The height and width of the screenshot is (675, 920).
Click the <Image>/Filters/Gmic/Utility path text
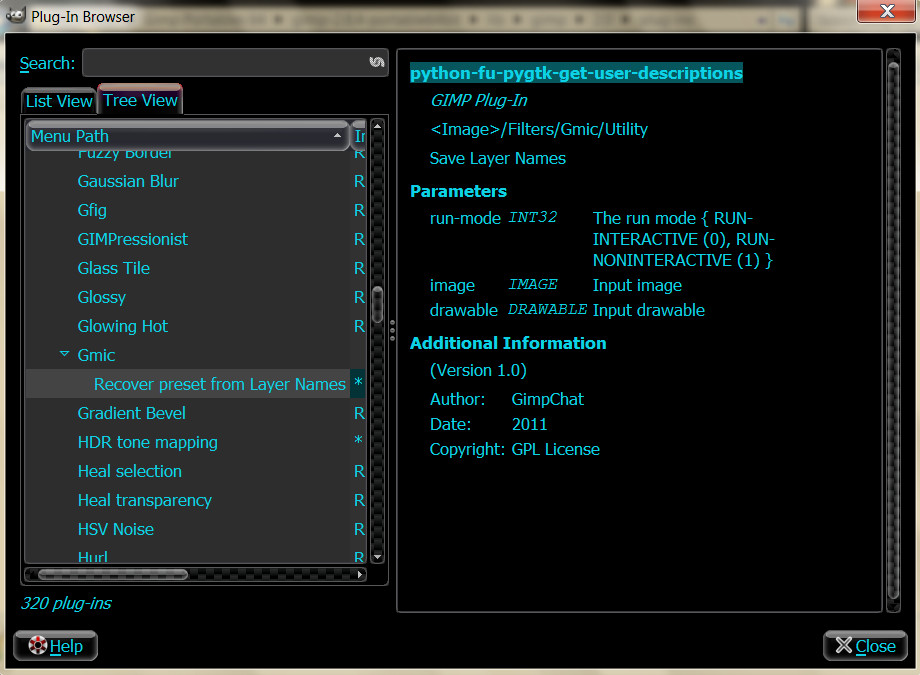click(539, 129)
